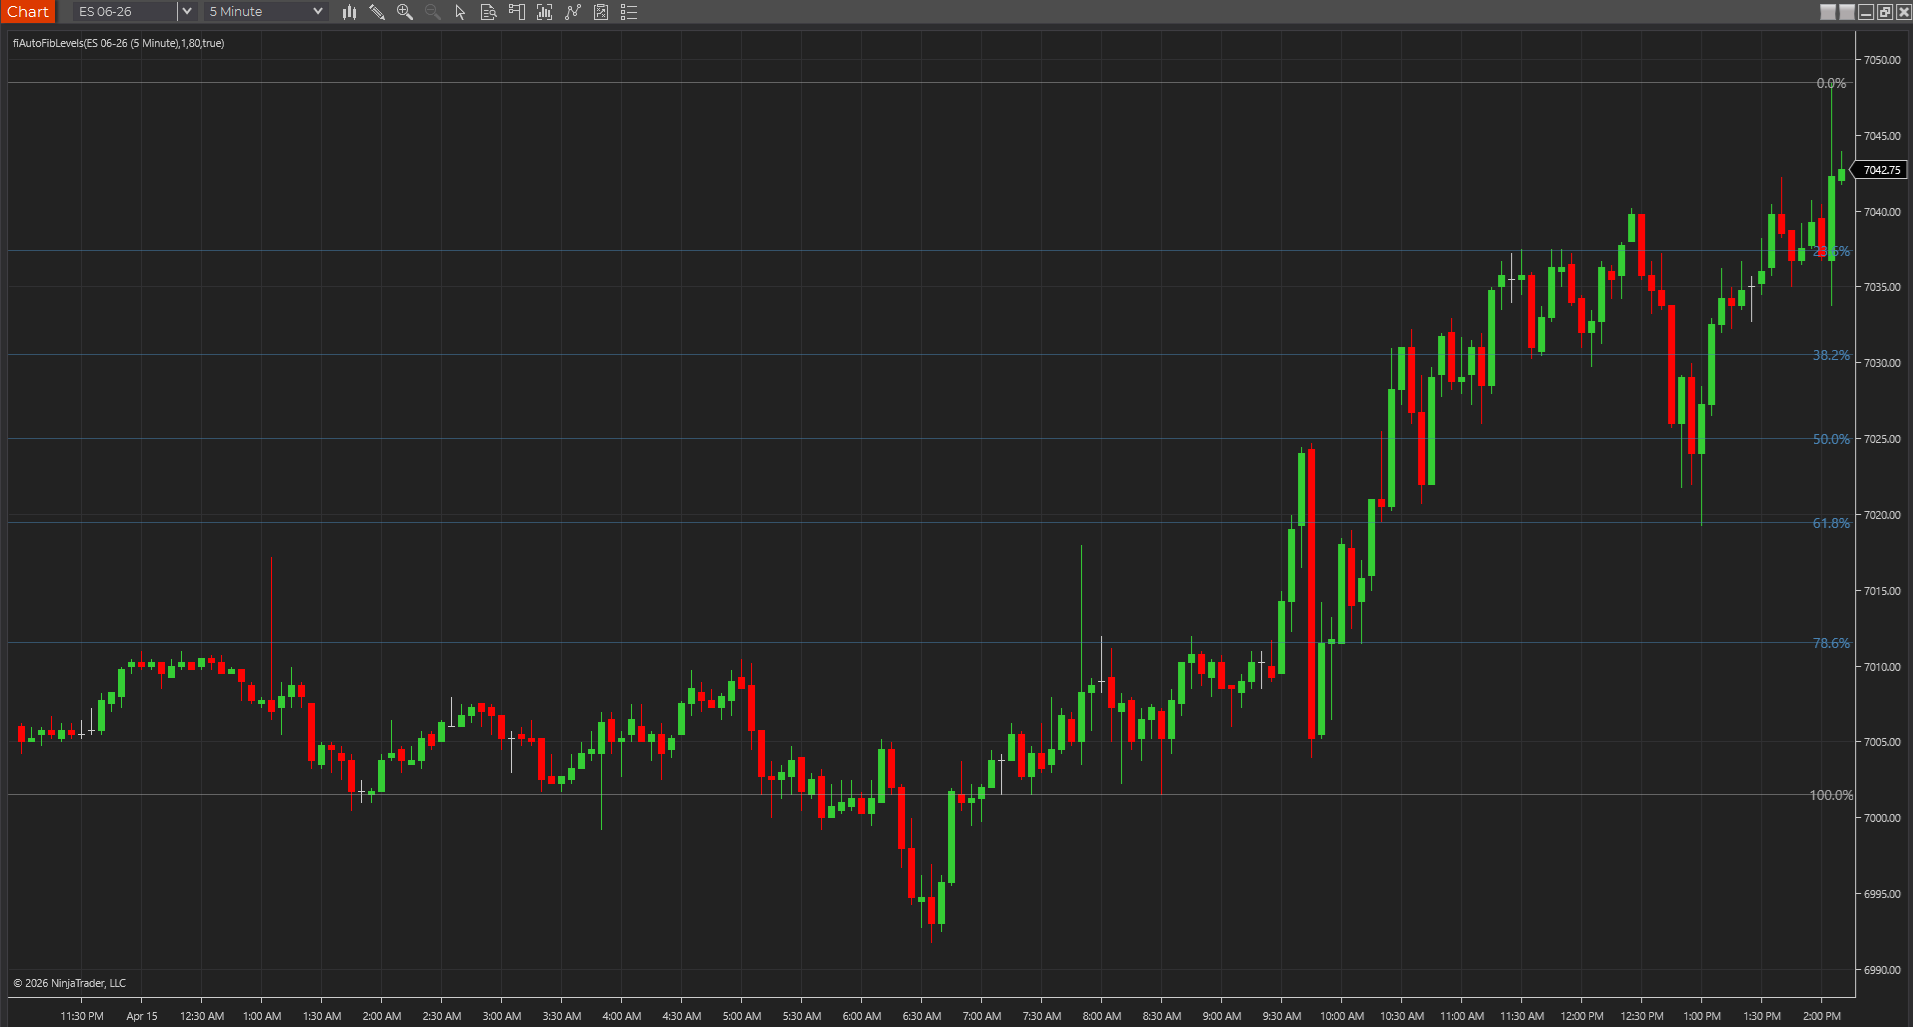Screen dimensions: 1913x1027
Task: Toggle the disabled Zoom Out tool
Action: (432, 12)
